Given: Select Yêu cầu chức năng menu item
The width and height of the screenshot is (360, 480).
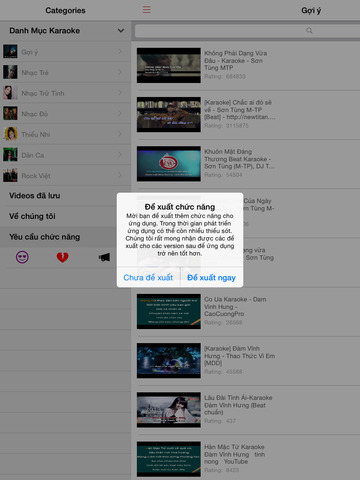Looking at the screenshot, I should [65, 237].
